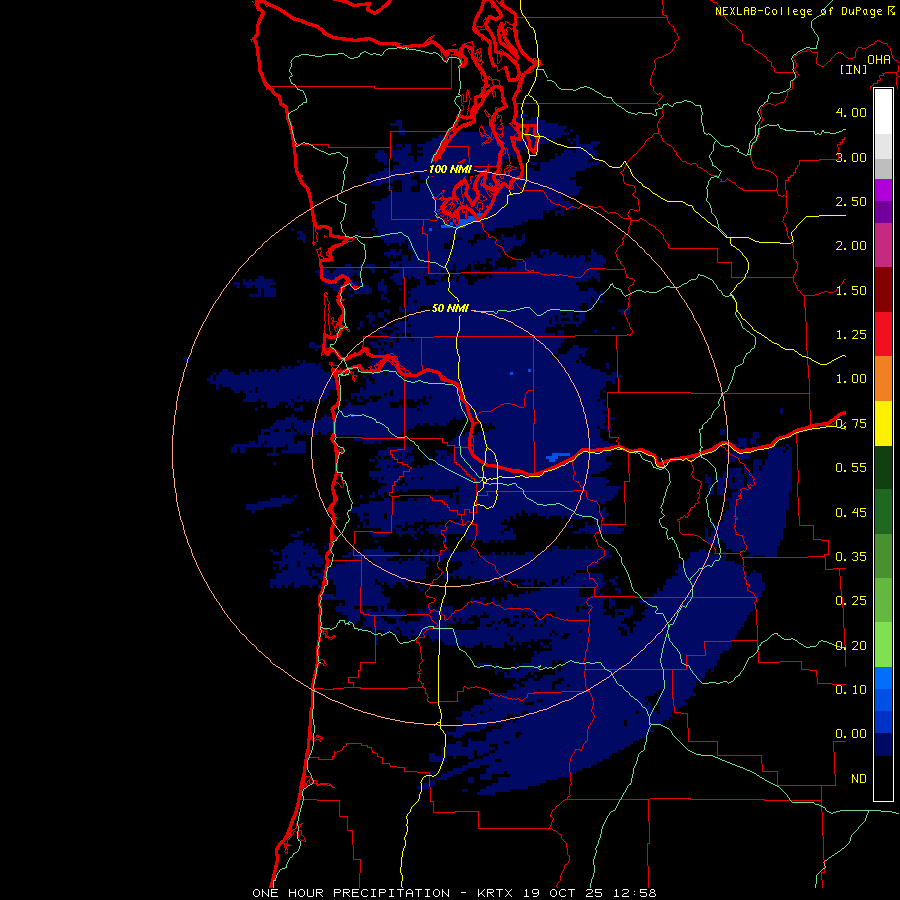Click the "OHA" product label above legend

tap(879, 60)
